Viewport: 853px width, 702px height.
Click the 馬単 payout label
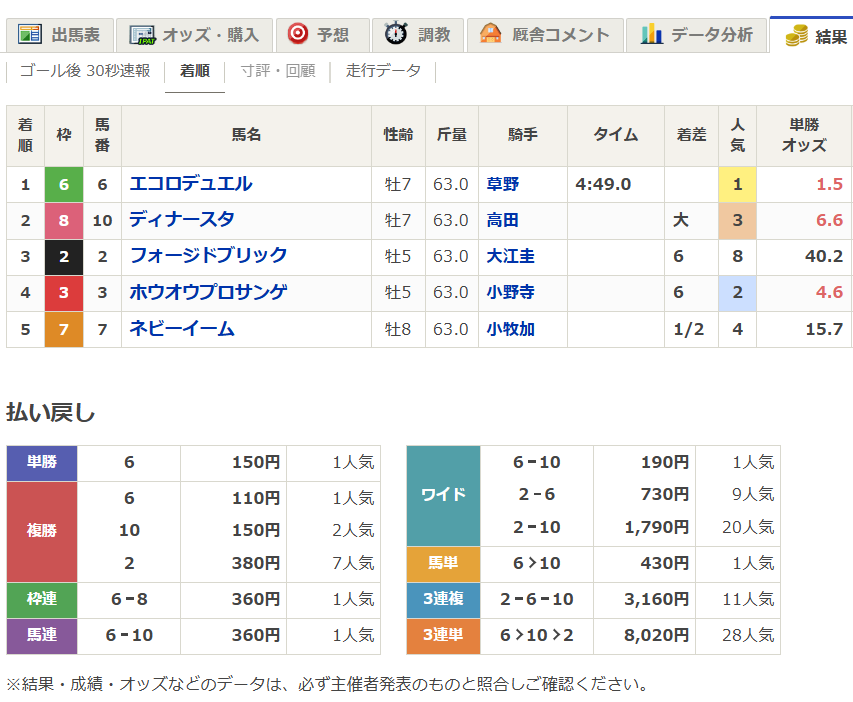(443, 563)
